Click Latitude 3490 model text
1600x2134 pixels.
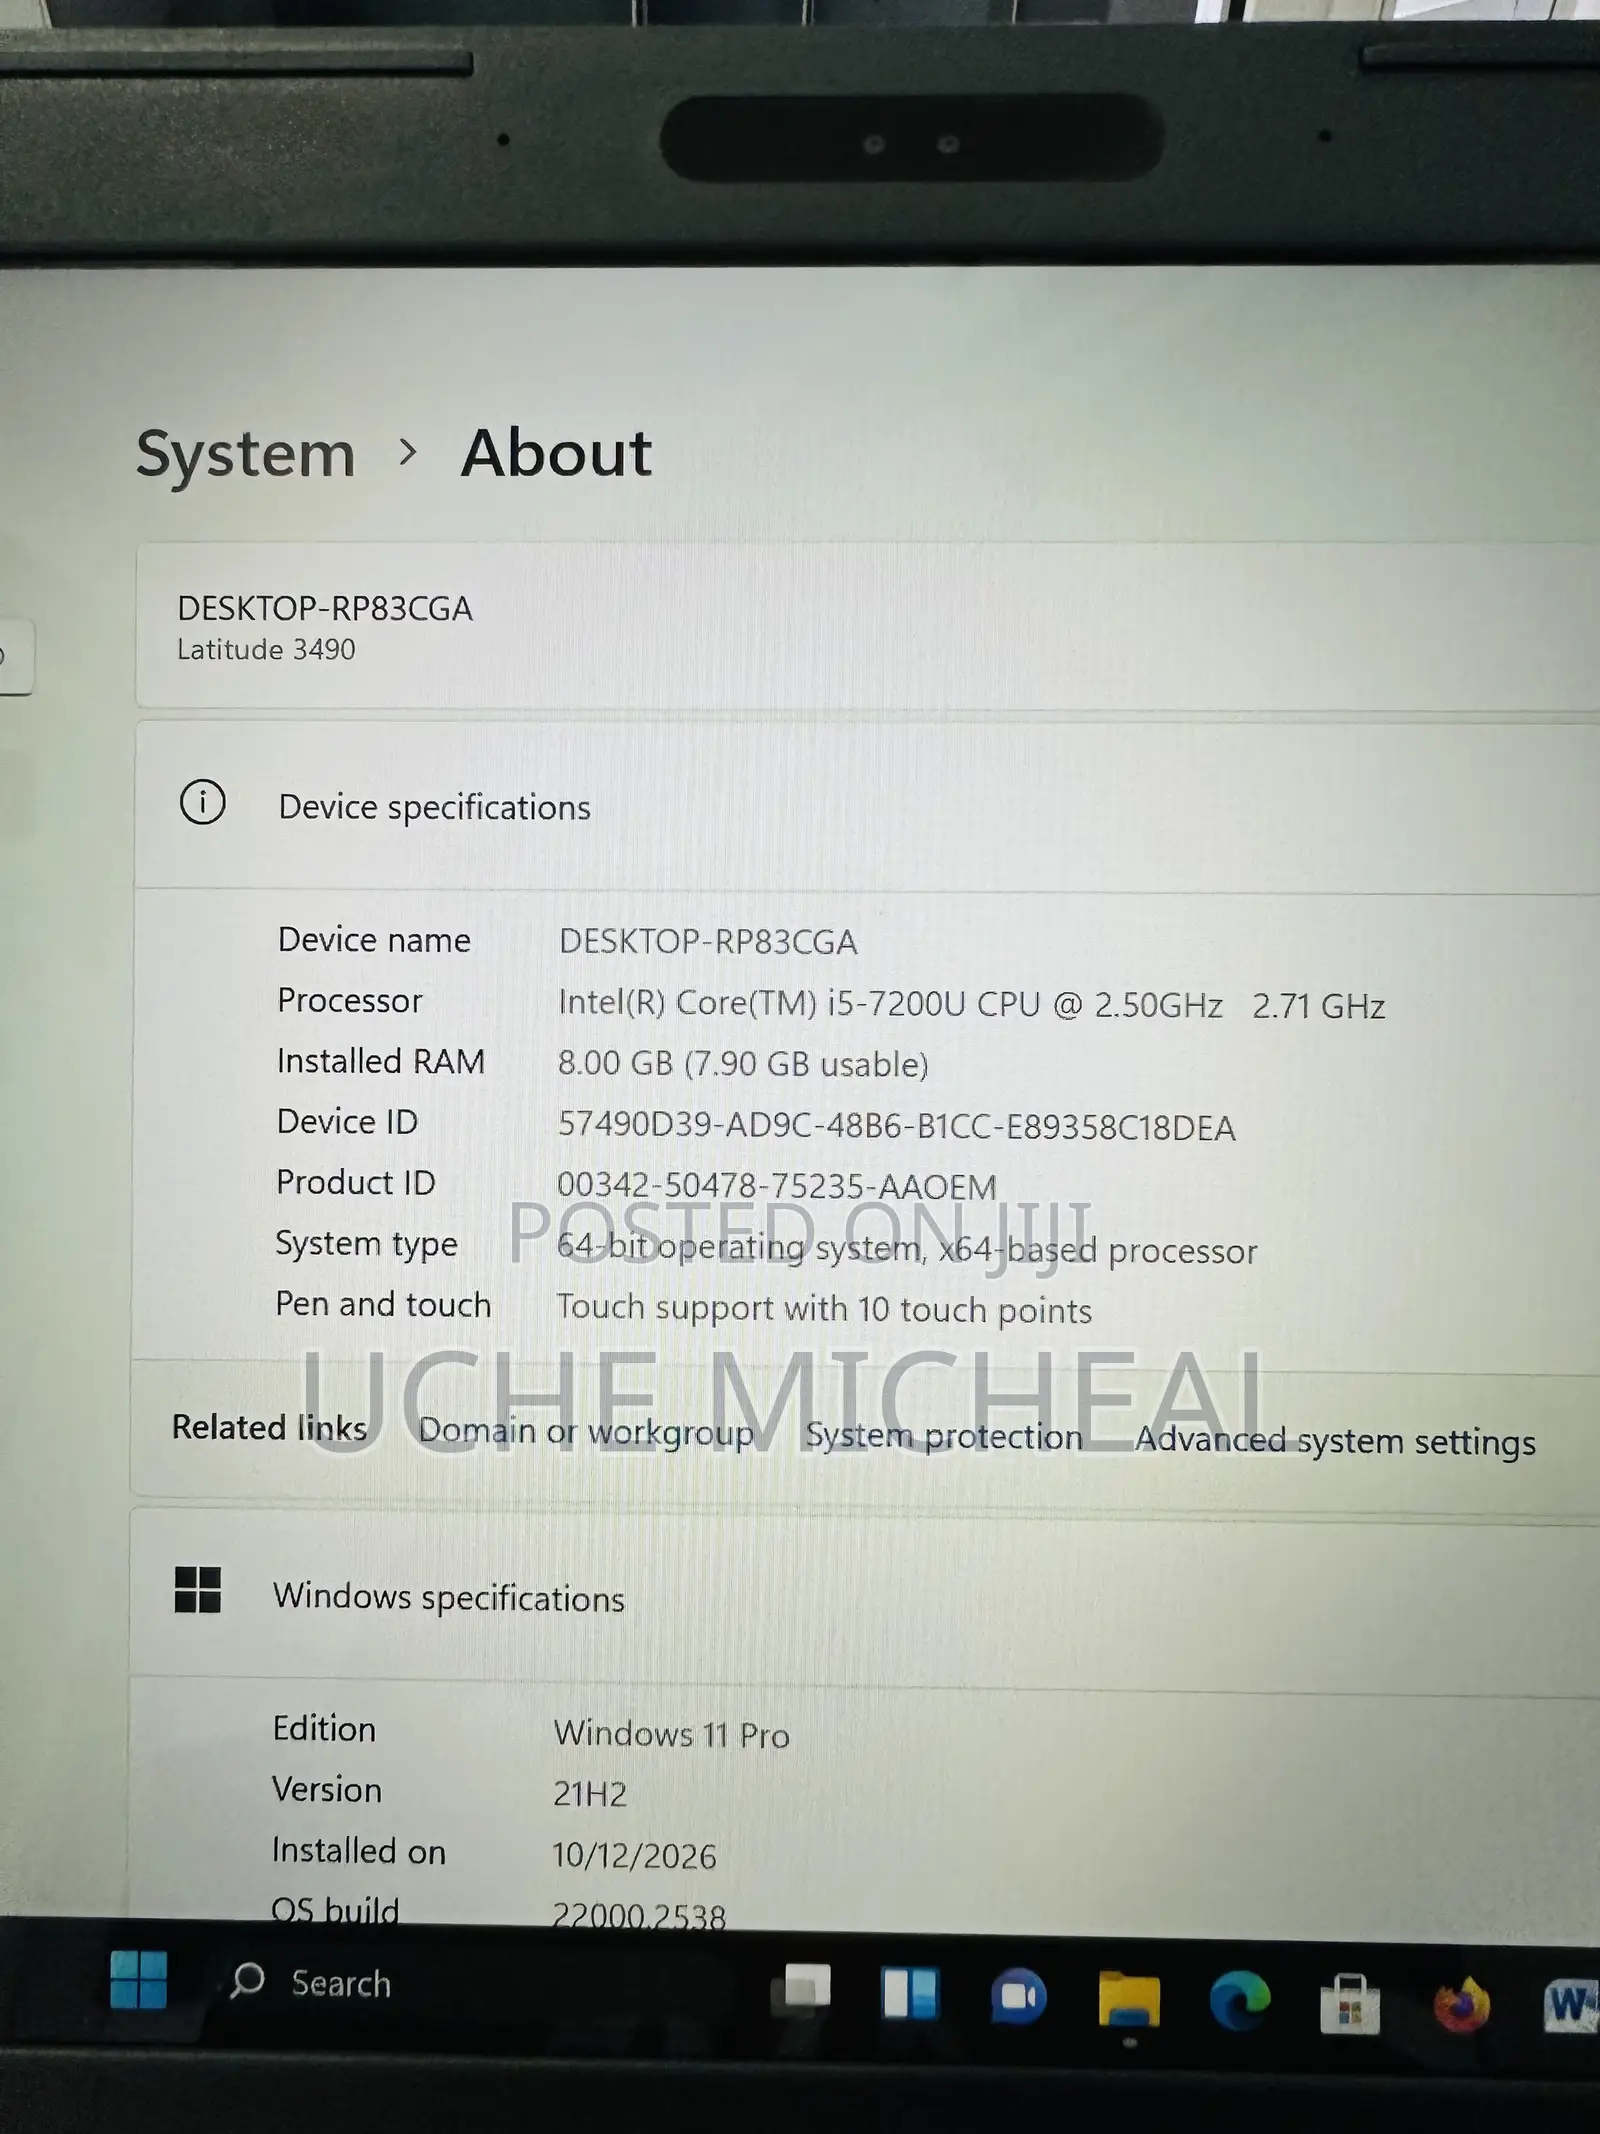pyautogui.click(x=266, y=650)
